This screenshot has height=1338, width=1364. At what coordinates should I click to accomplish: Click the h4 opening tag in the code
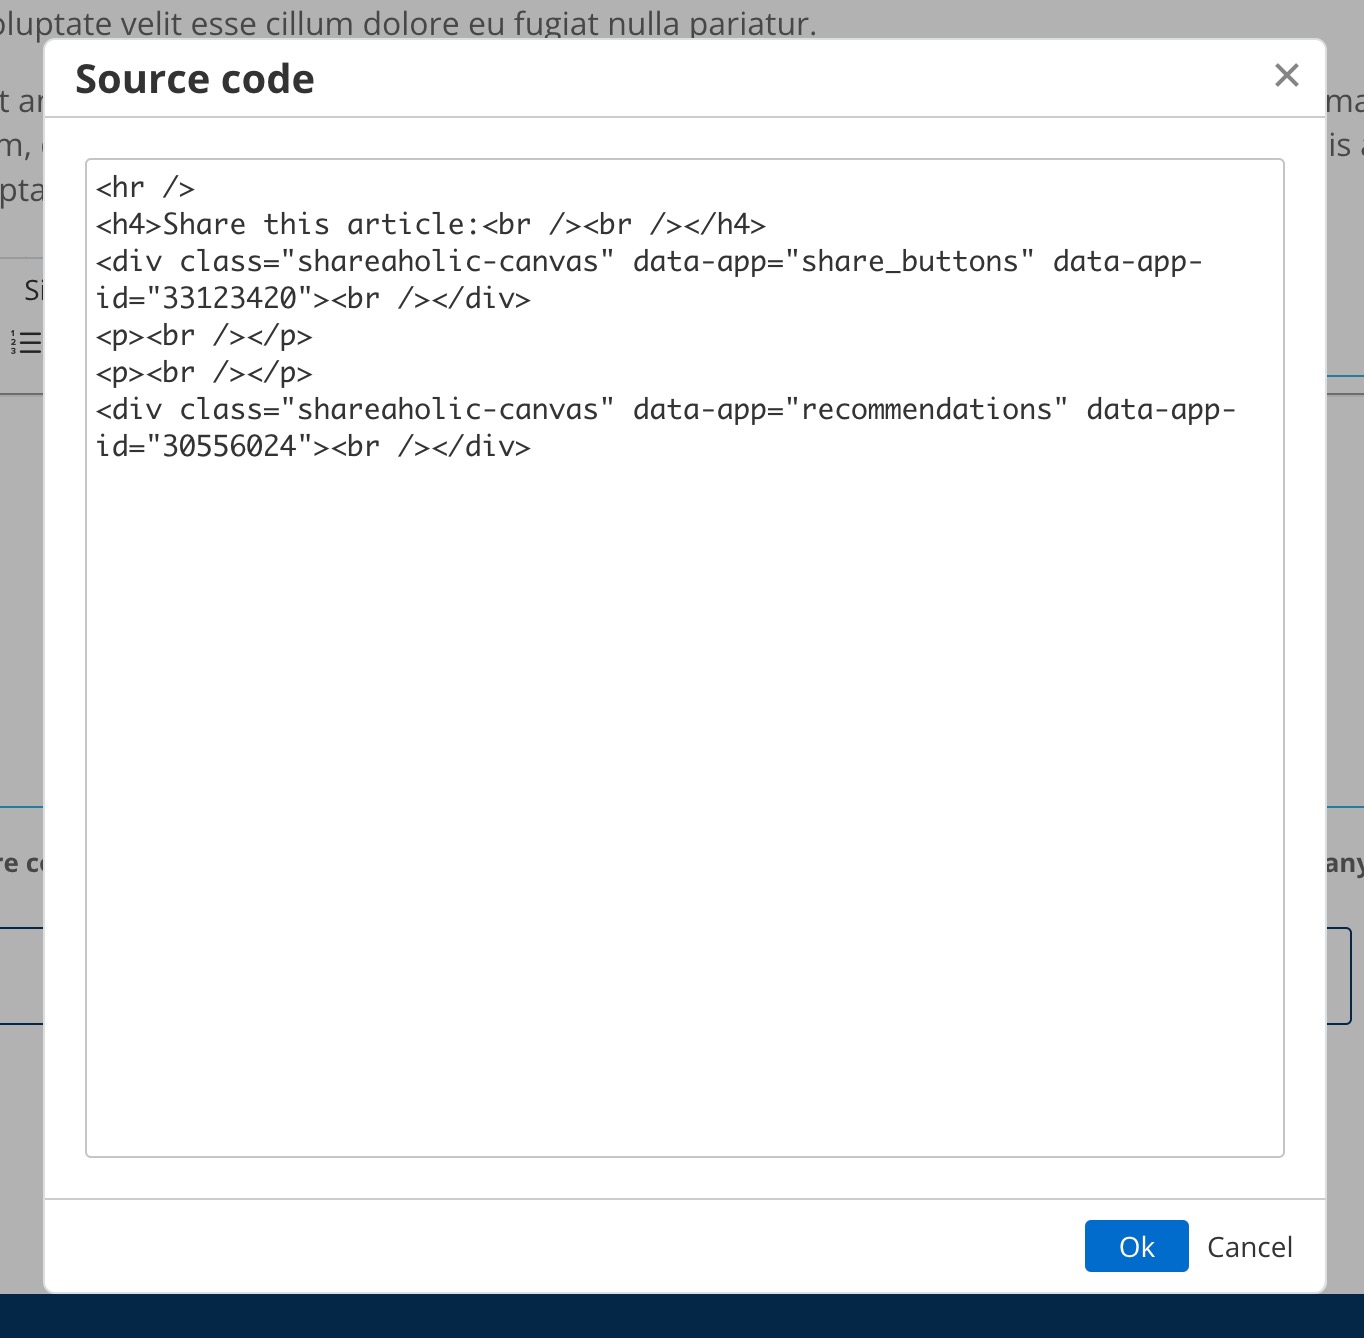click(126, 224)
